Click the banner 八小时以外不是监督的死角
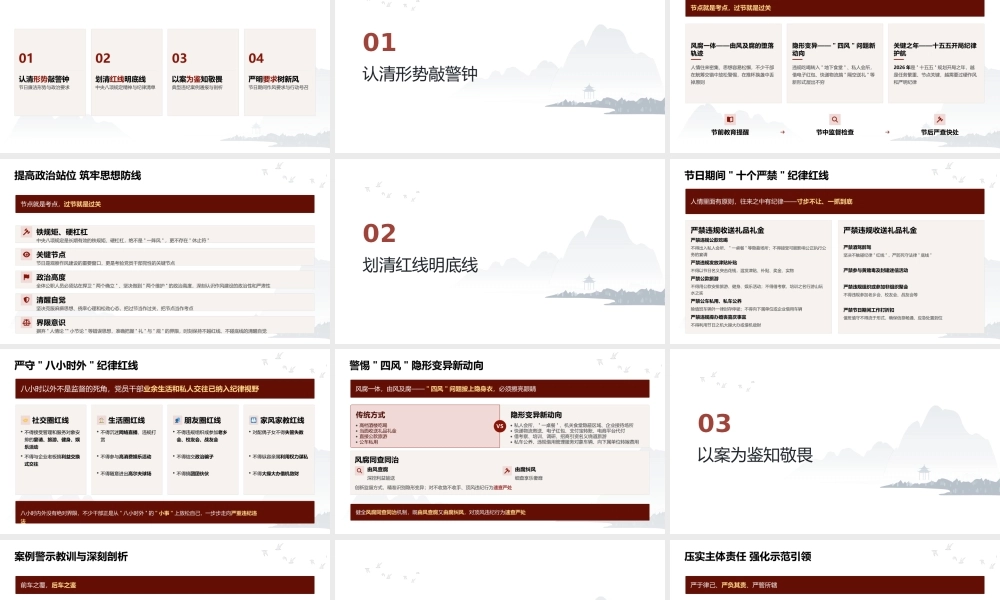Screen dimensions: 1000x600 [165, 389]
